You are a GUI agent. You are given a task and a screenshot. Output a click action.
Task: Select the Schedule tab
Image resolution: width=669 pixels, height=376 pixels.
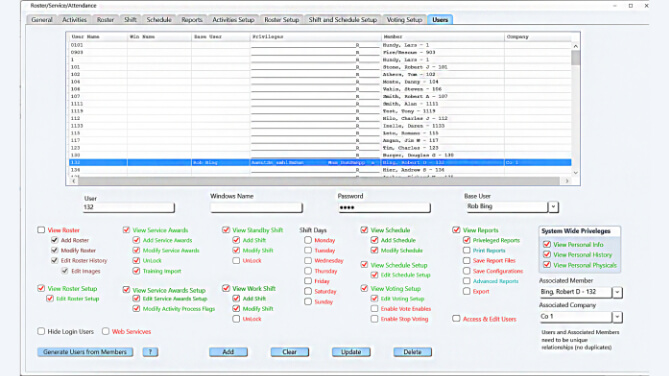click(x=159, y=20)
